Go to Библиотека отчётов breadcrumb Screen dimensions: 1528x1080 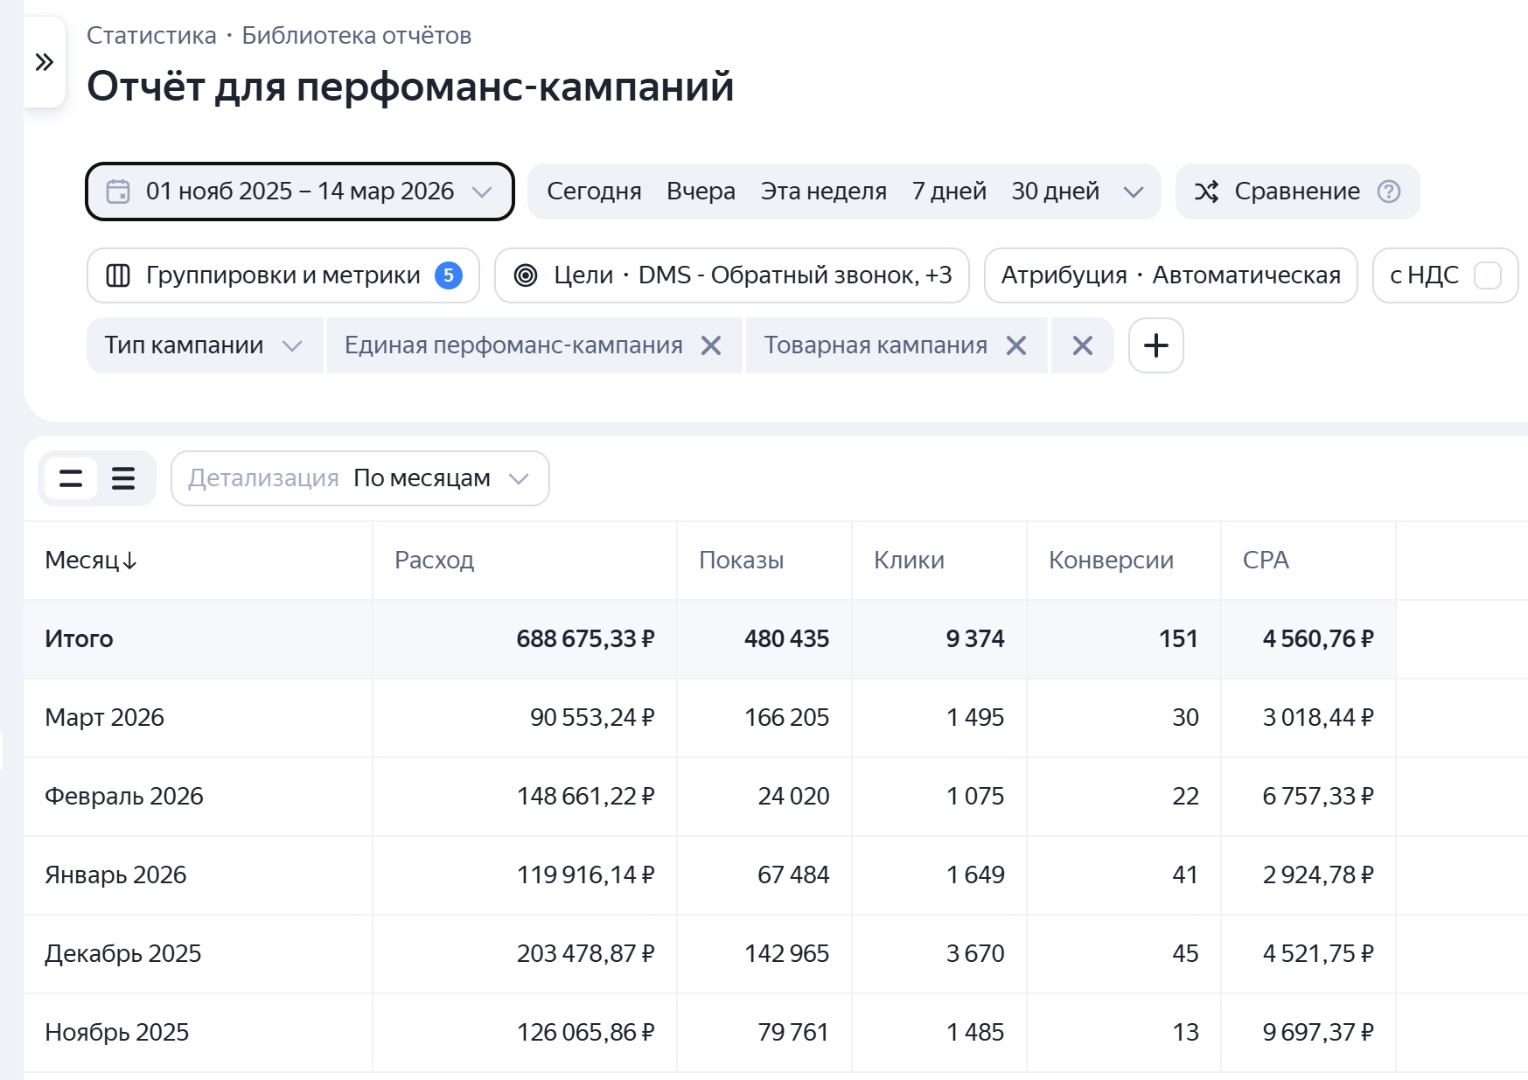click(356, 36)
